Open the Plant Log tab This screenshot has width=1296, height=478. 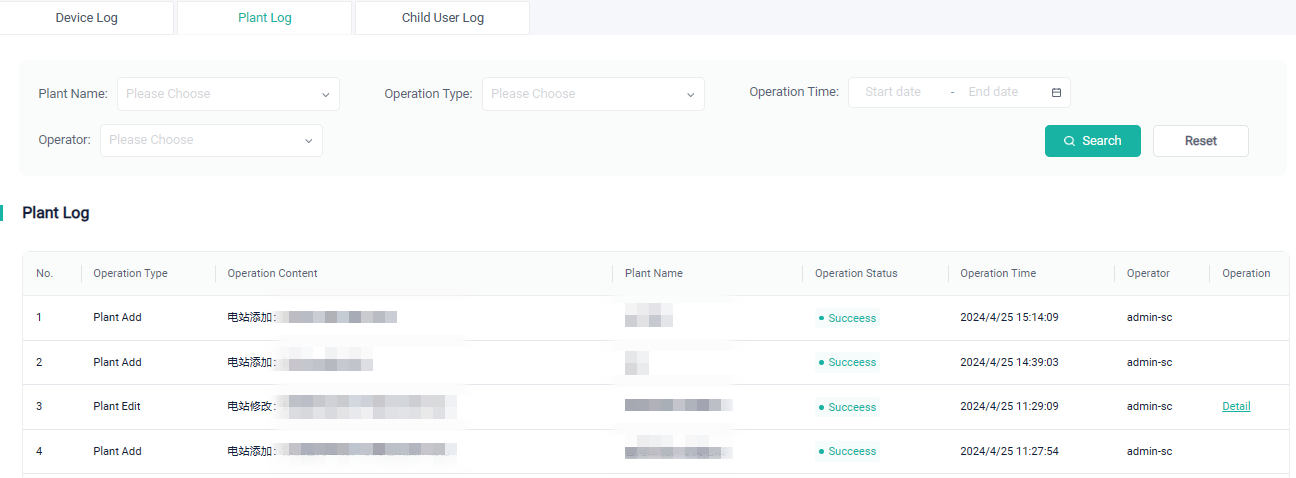point(265,18)
